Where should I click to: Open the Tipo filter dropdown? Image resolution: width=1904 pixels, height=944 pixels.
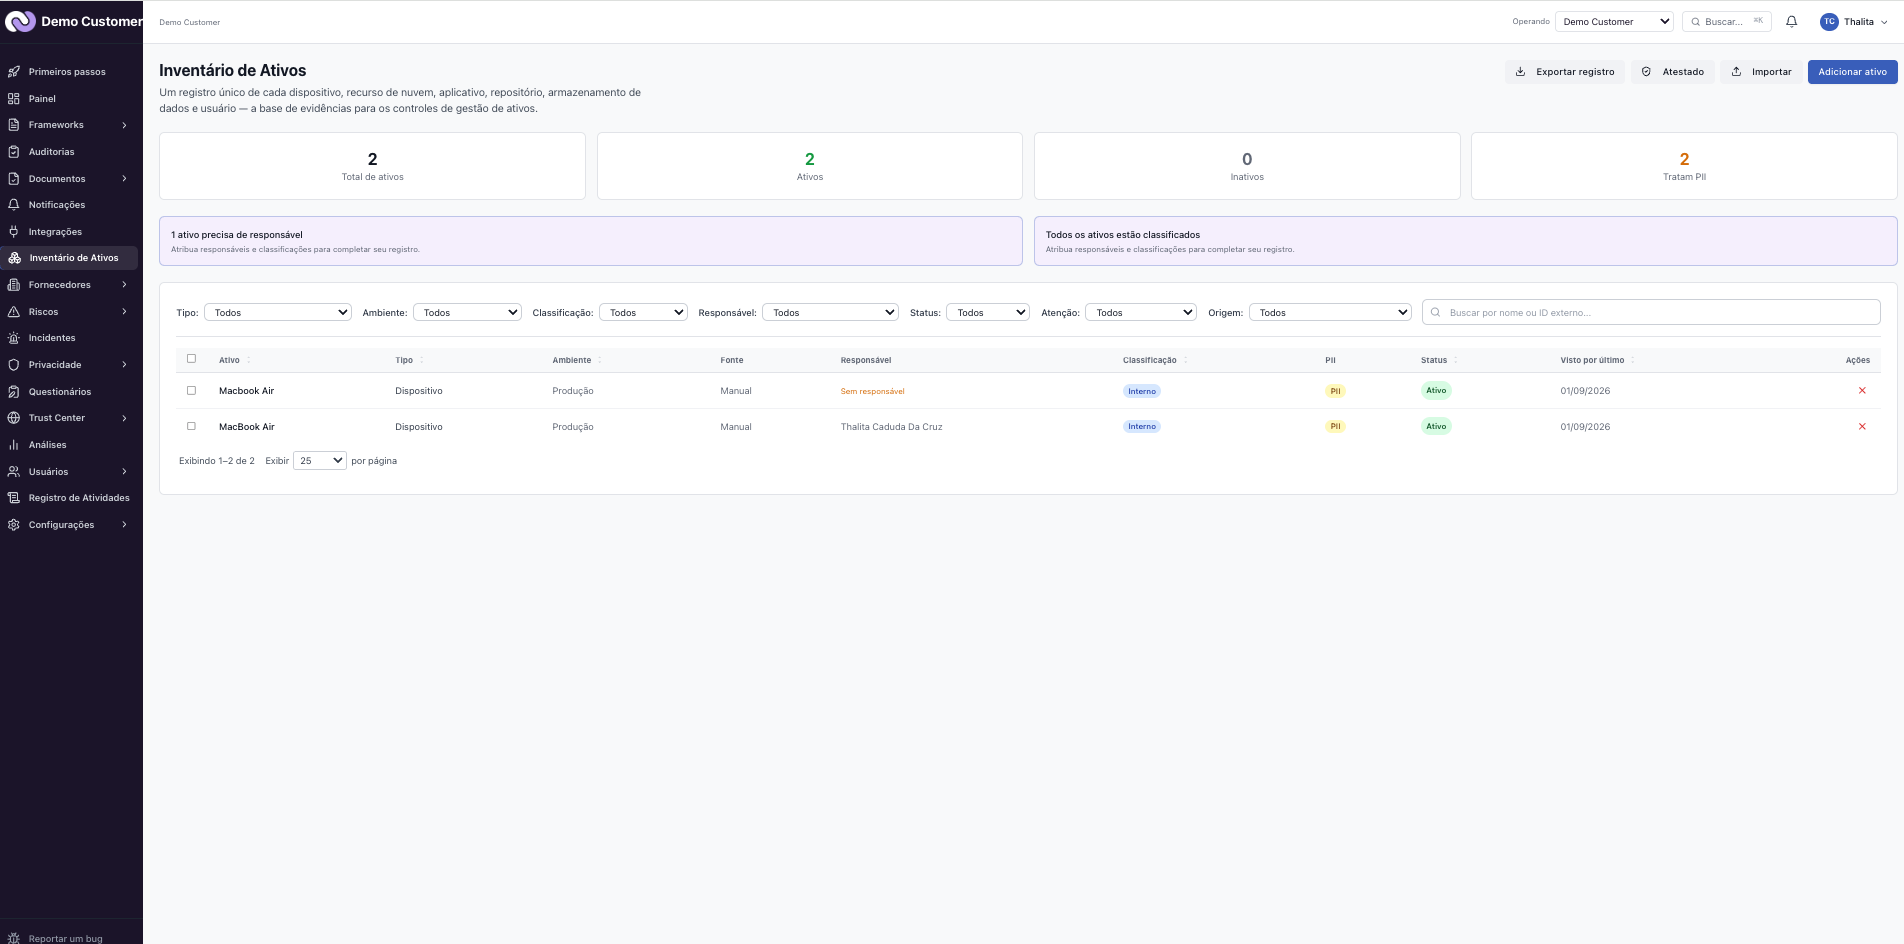click(x=278, y=312)
